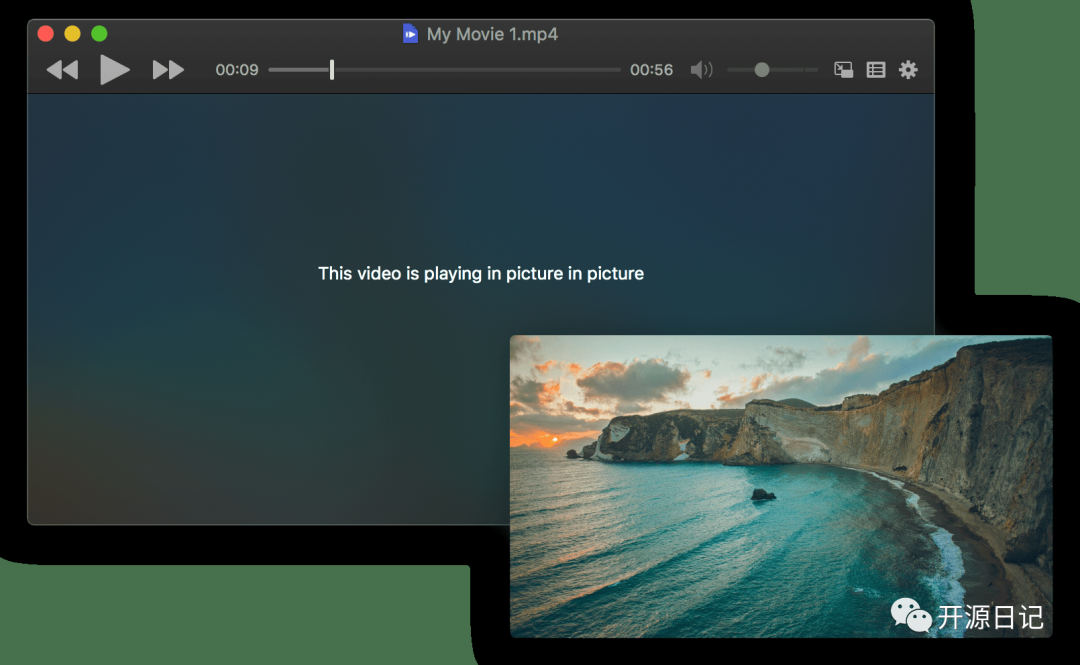
Task: Close the player window with the red button
Action: point(45,33)
